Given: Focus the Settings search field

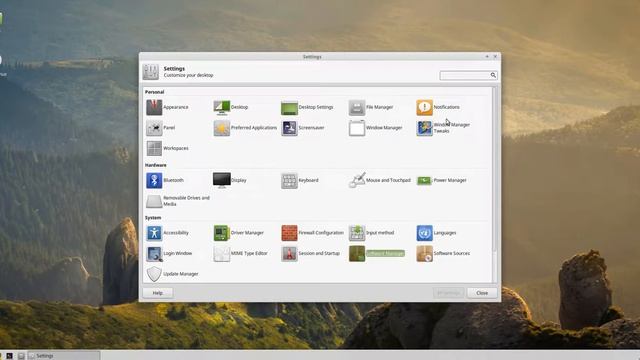Looking at the screenshot, I should 468,75.
